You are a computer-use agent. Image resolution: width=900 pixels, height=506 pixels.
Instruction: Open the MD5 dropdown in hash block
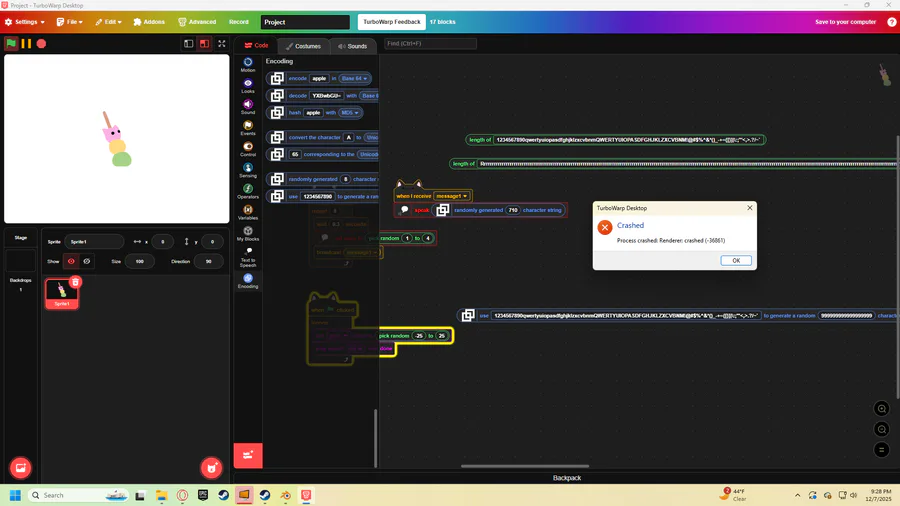click(x=350, y=113)
